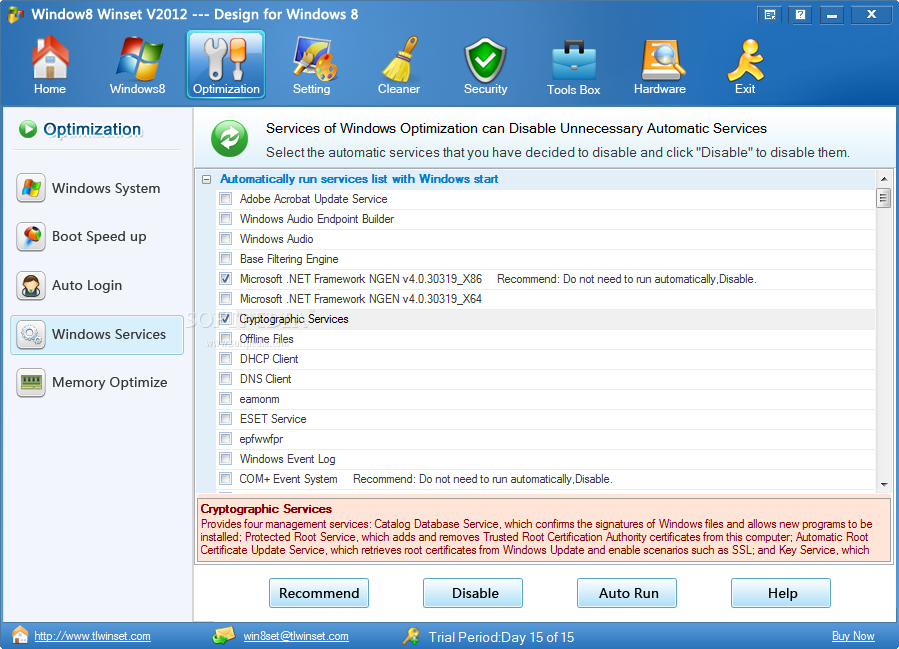Click the Recommend button

point(319,593)
